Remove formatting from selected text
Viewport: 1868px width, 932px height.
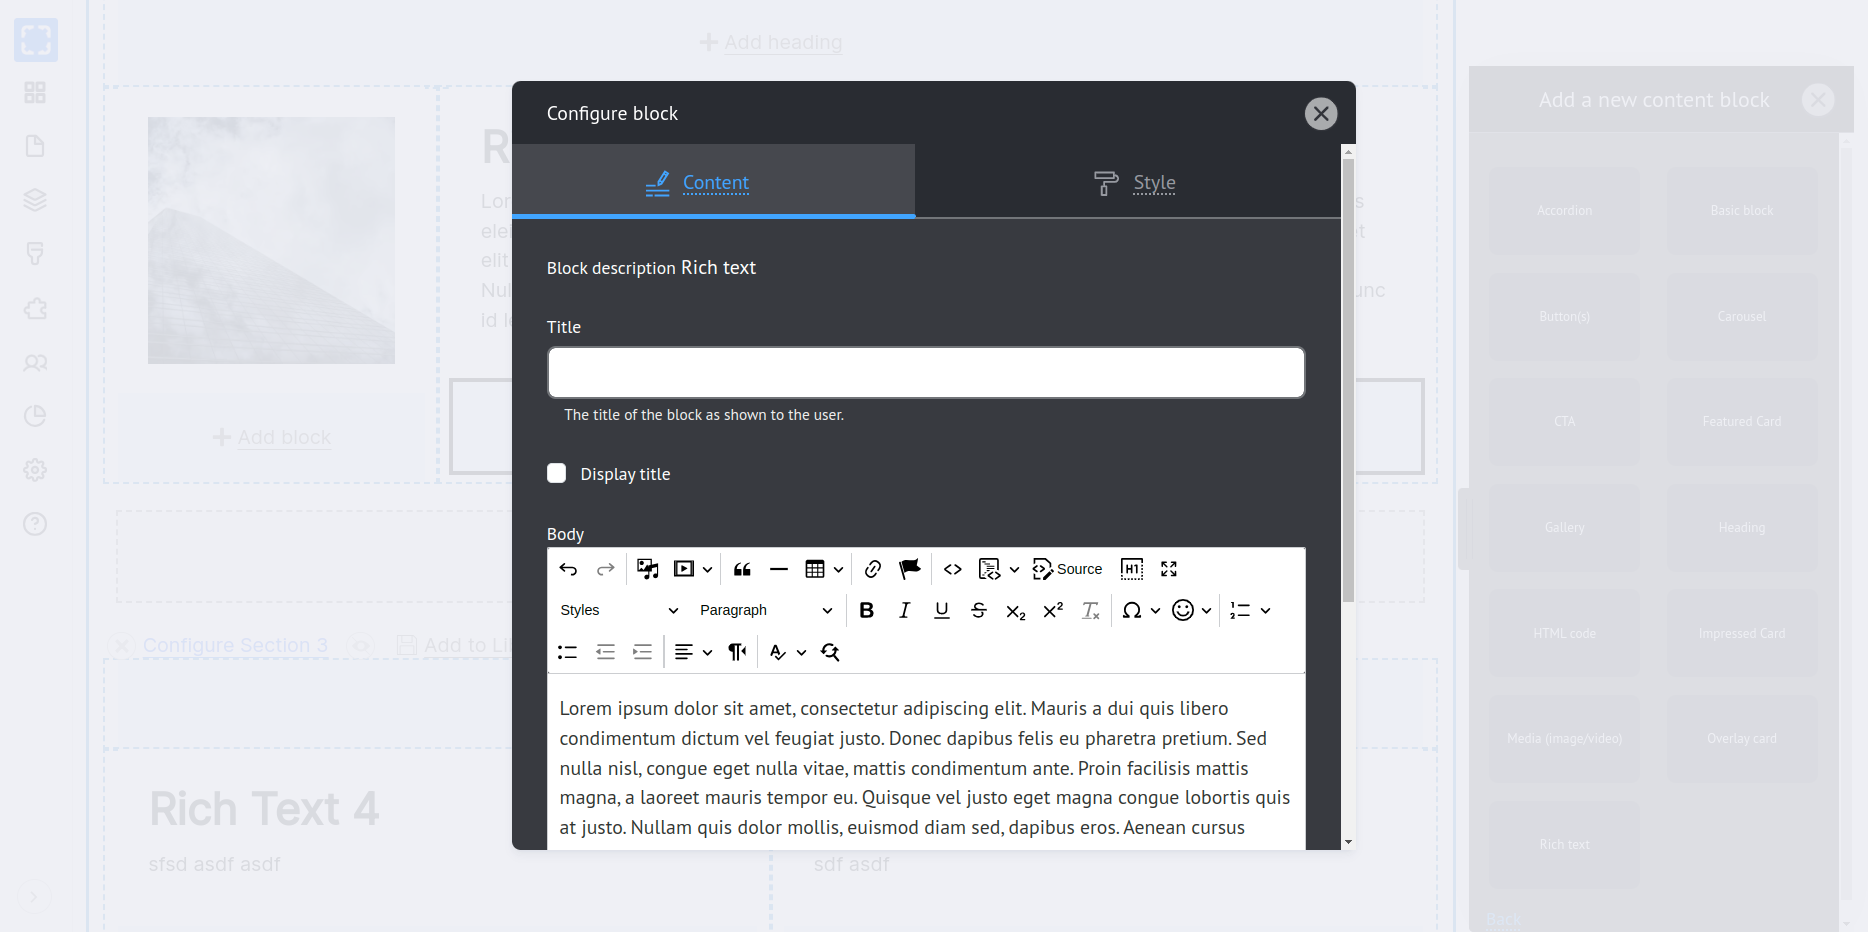click(x=1091, y=610)
